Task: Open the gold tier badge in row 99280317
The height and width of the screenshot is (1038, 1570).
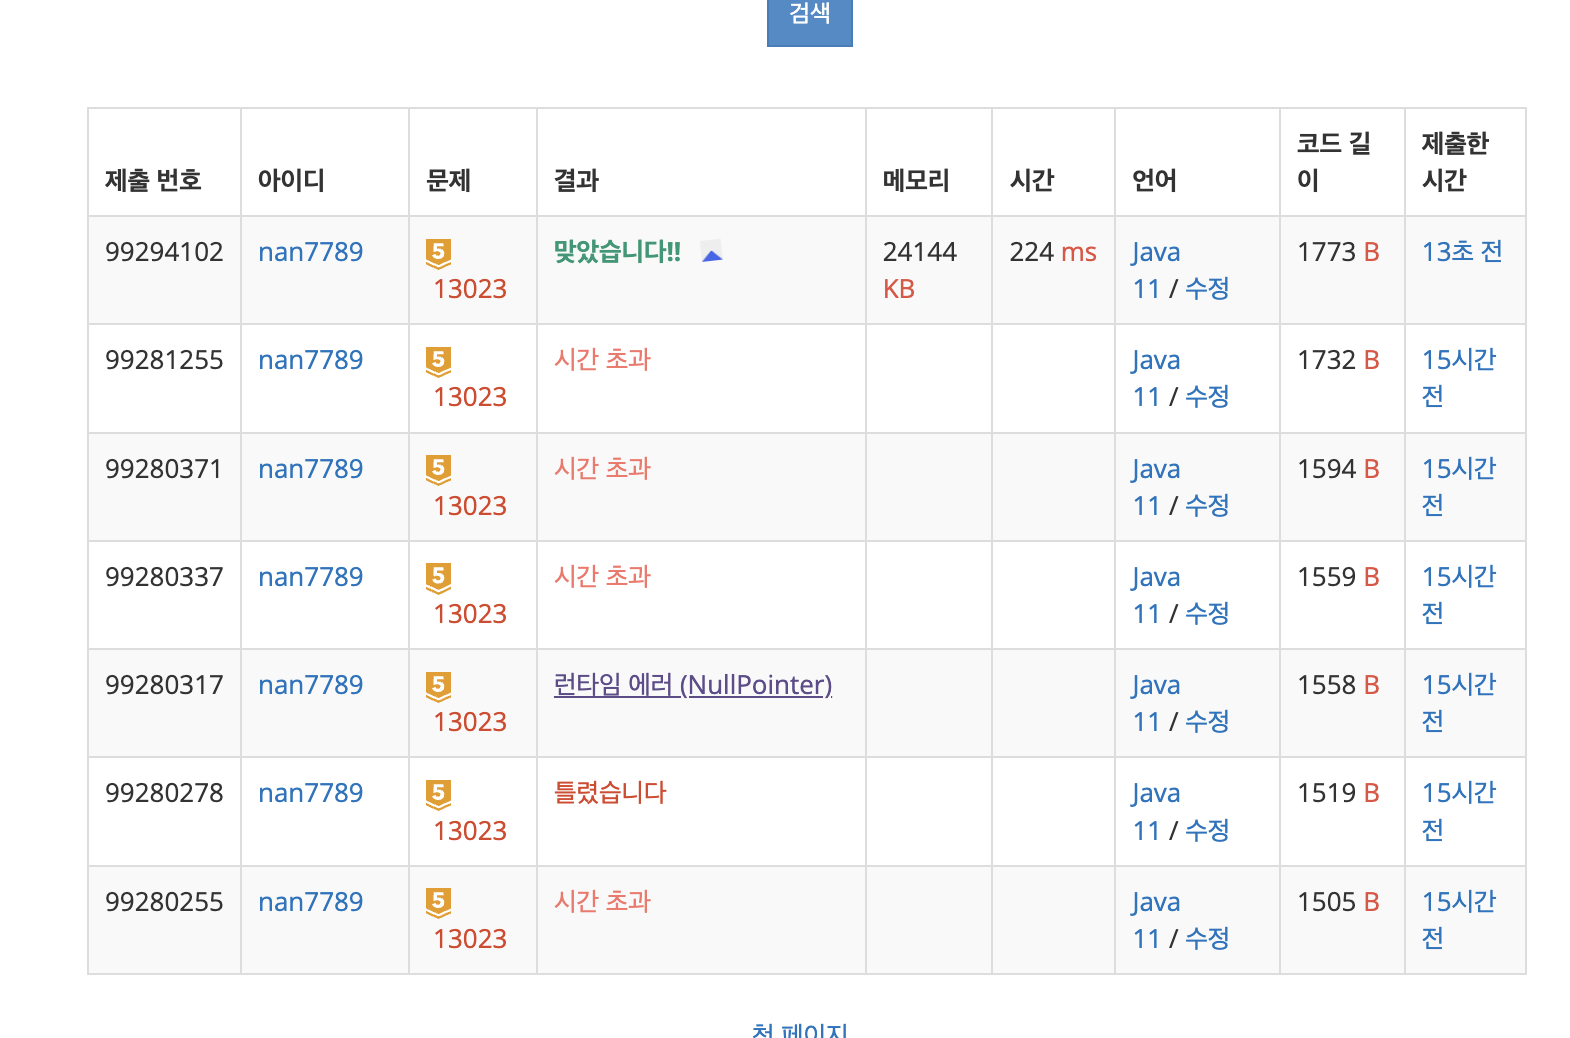Action: pyautogui.click(x=438, y=686)
